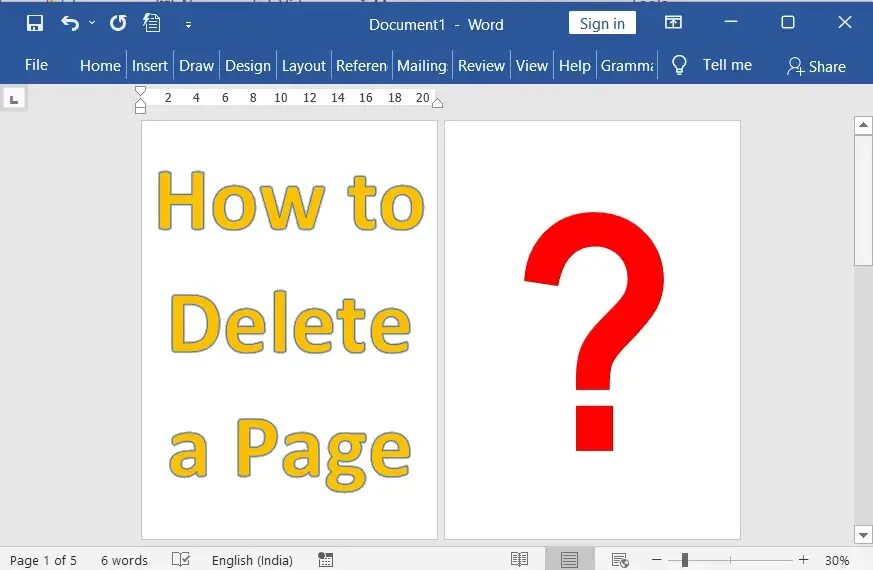
Task: Click the ruler number 10
Action: [281, 98]
